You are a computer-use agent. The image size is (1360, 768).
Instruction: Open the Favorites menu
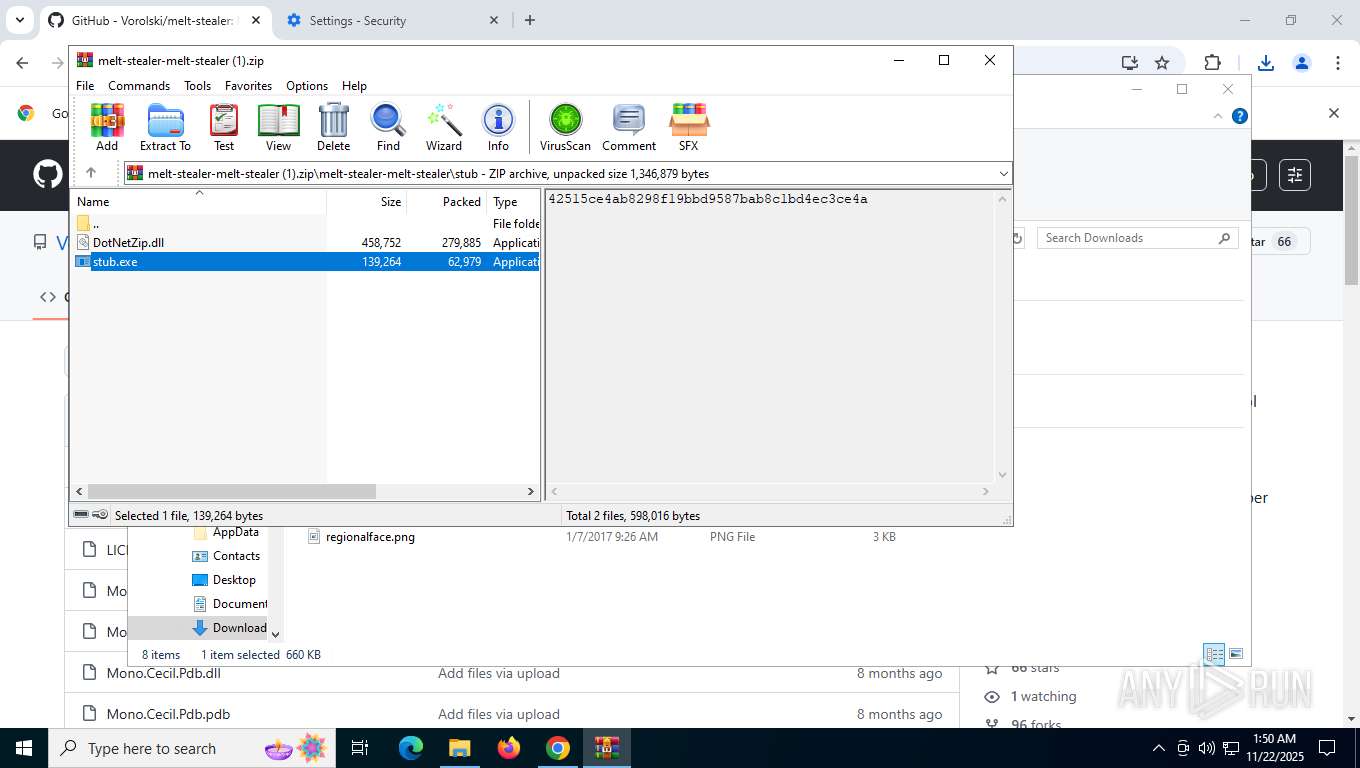click(248, 86)
